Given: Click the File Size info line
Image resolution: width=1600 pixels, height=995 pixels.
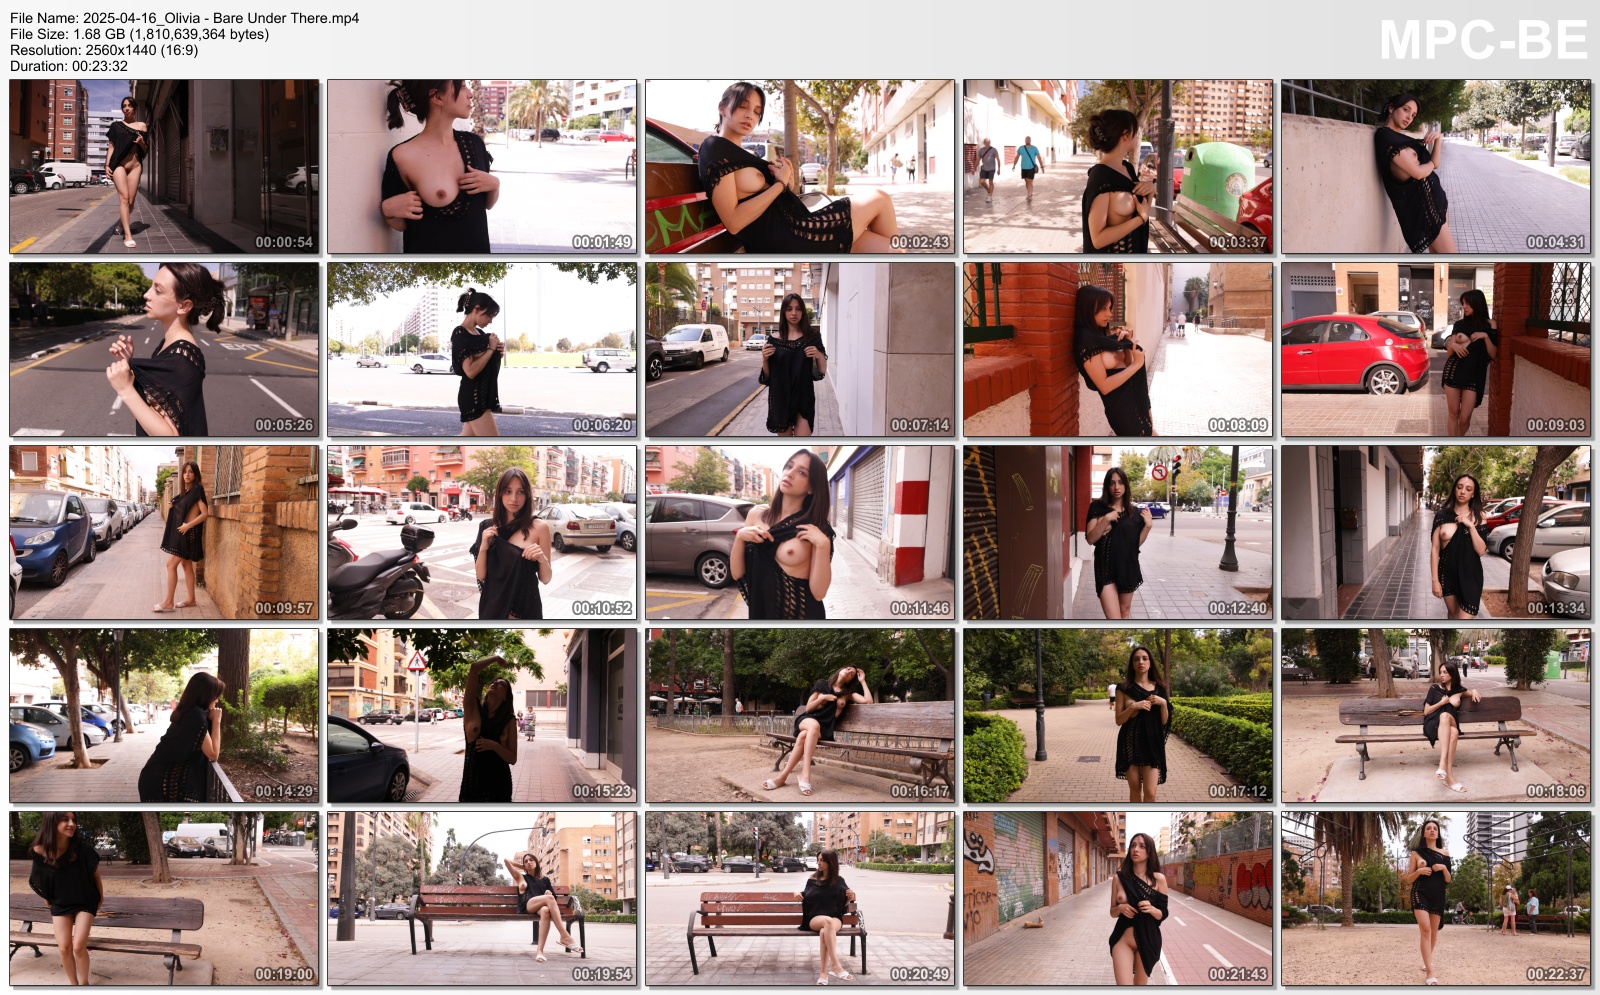Looking at the screenshot, I should click(x=139, y=34).
